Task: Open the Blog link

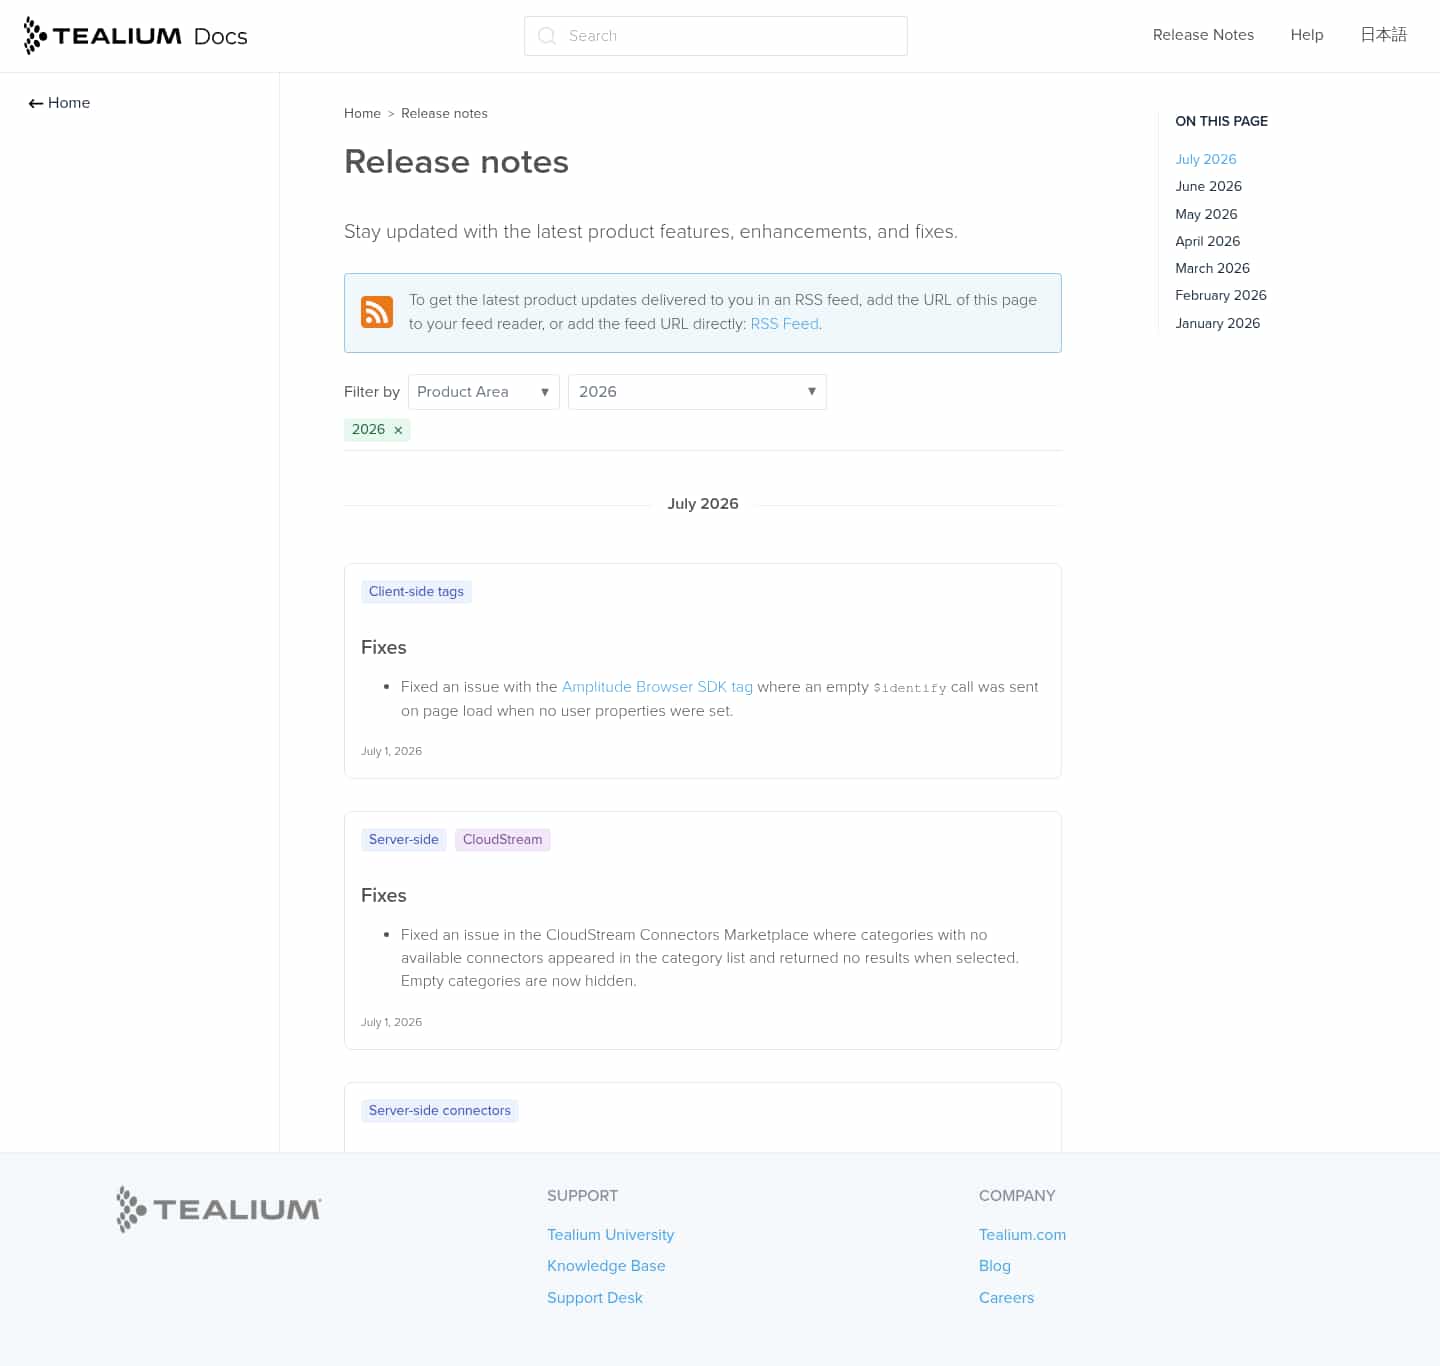Action: tap(994, 1266)
